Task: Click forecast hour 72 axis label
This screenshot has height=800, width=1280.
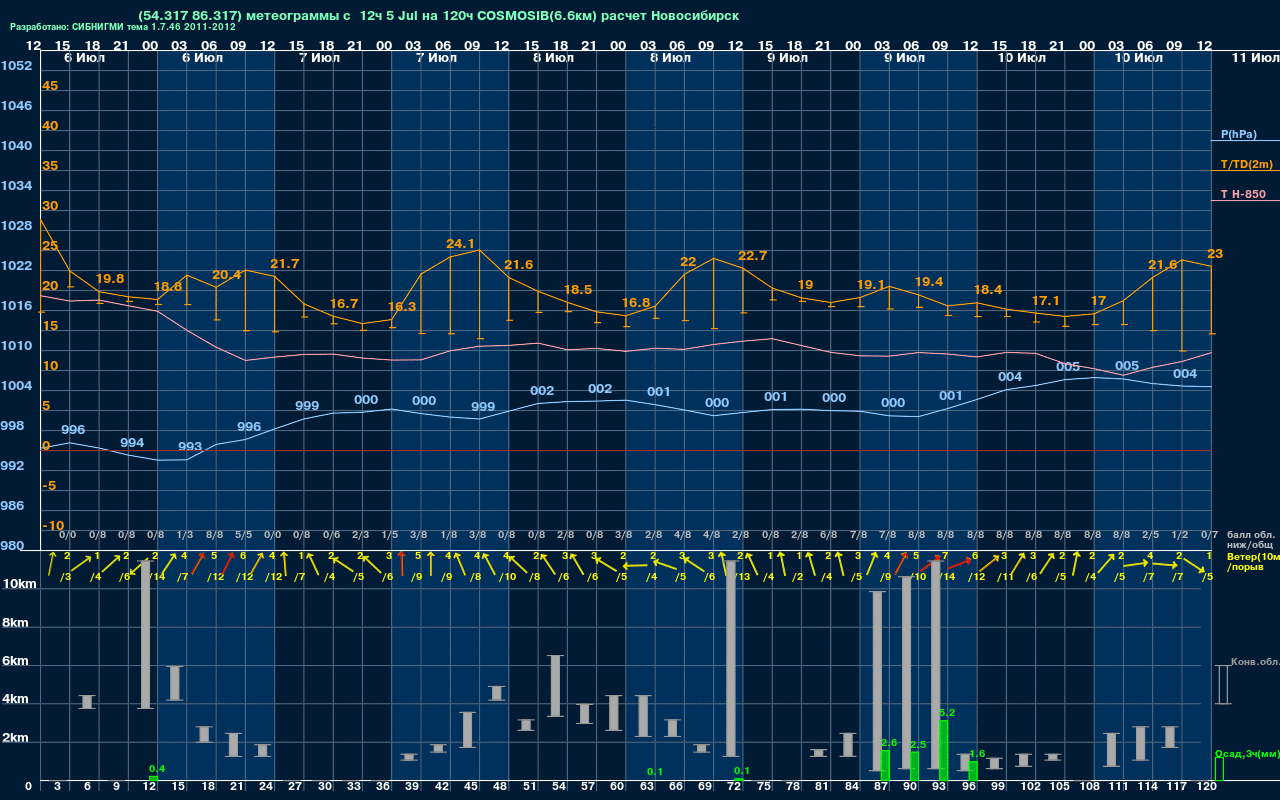Action: coord(735,788)
